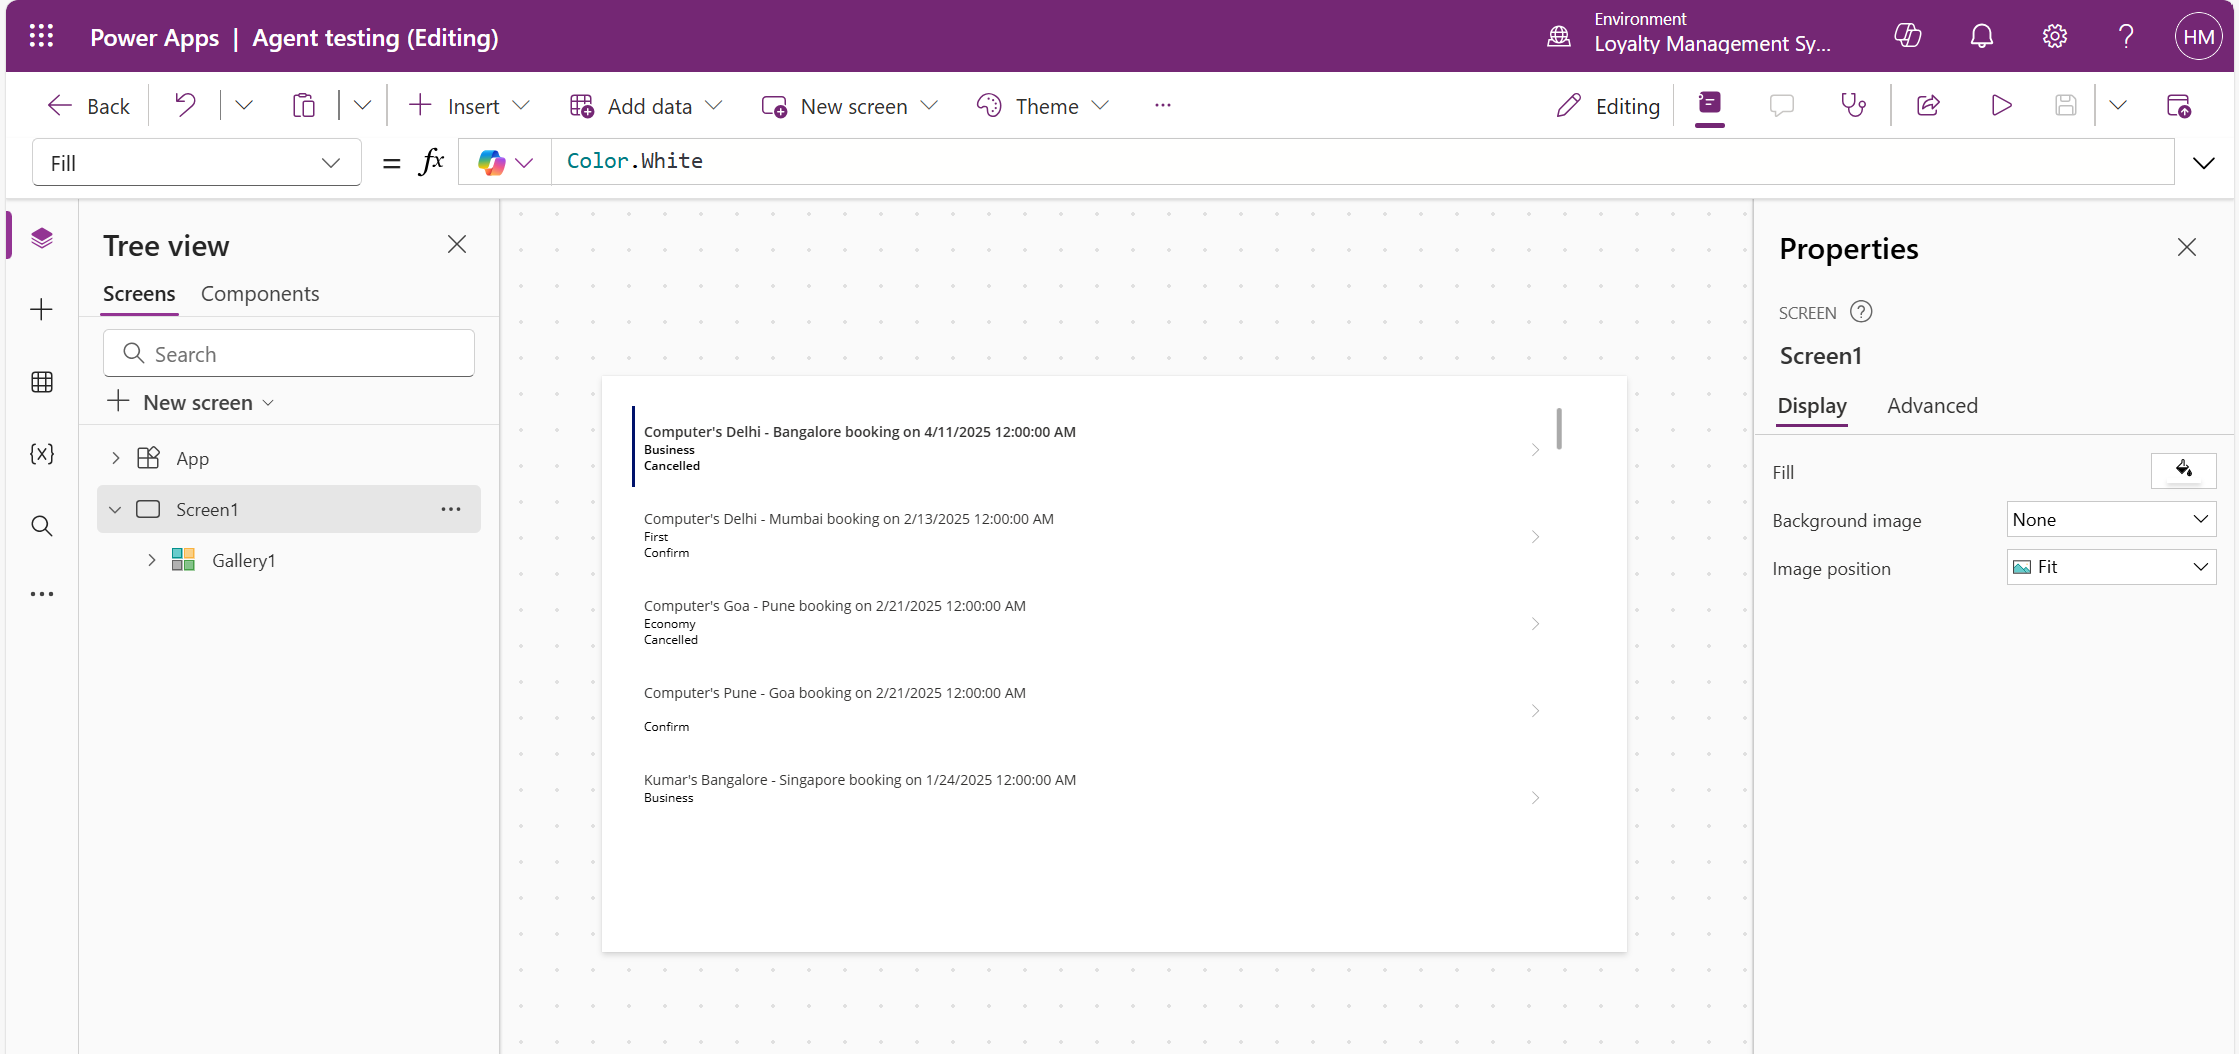Click the Preview app play icon
This screenshot has width=2239, height=1054.
click(2001, 105)
